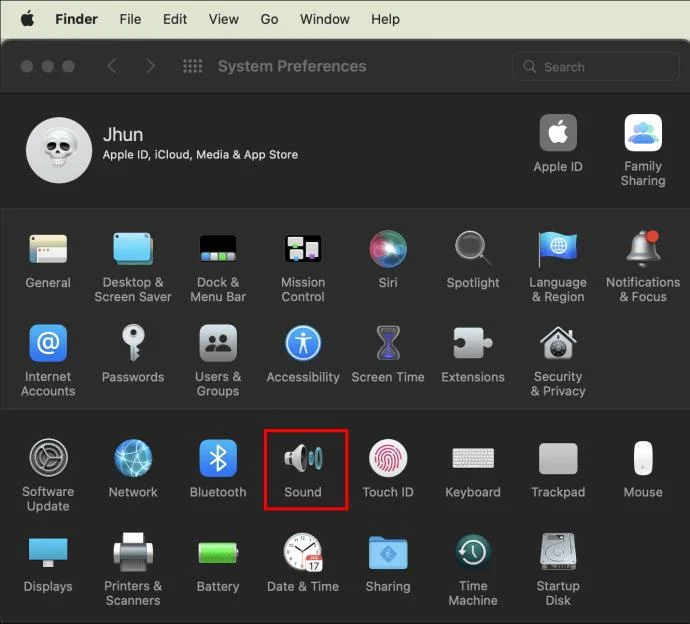Click the Jhun account name
Viewport: 690px width, 624px height.
[123, 135]
